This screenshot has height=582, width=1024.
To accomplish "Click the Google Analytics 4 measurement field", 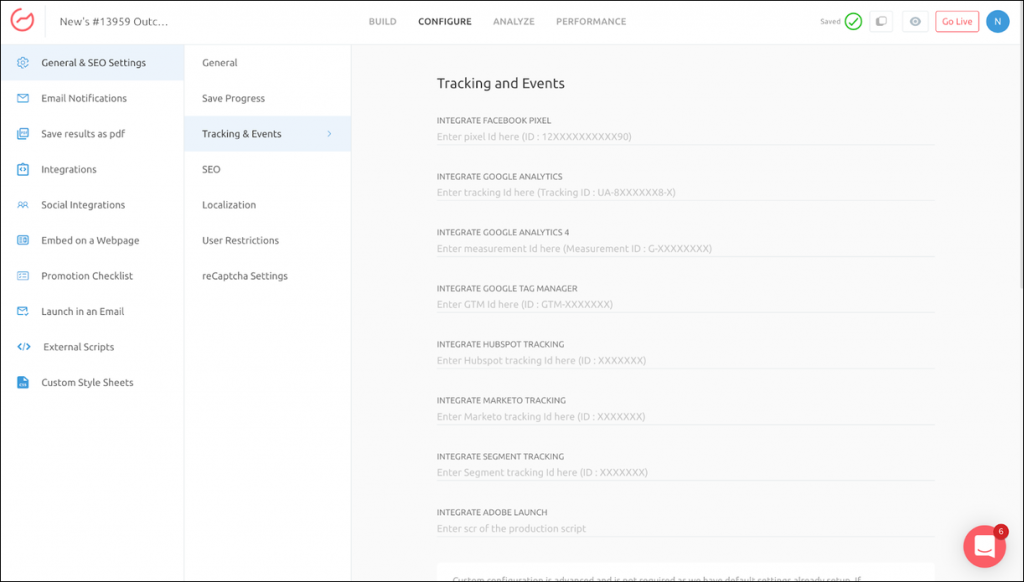I will [x=685, y=249].
